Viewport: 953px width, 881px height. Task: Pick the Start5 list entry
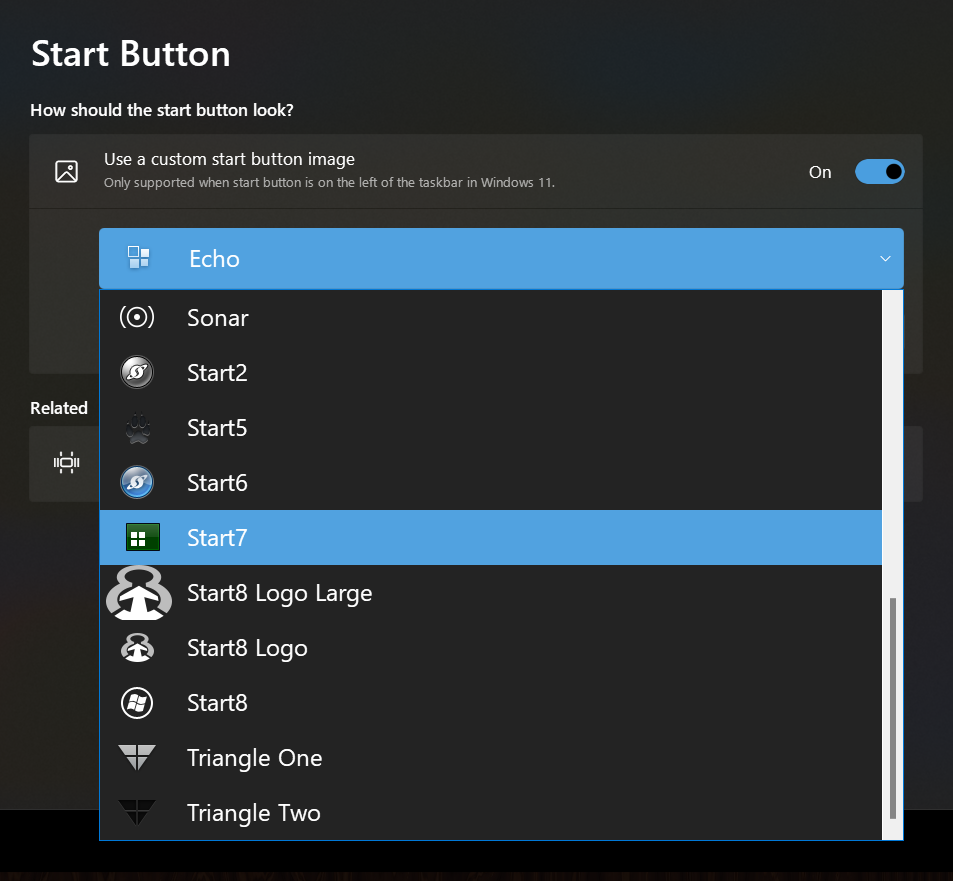point(490,427)
